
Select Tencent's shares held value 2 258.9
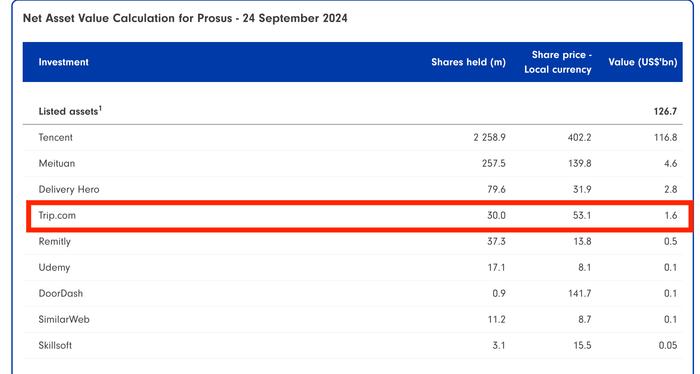[x=489, y=137]
